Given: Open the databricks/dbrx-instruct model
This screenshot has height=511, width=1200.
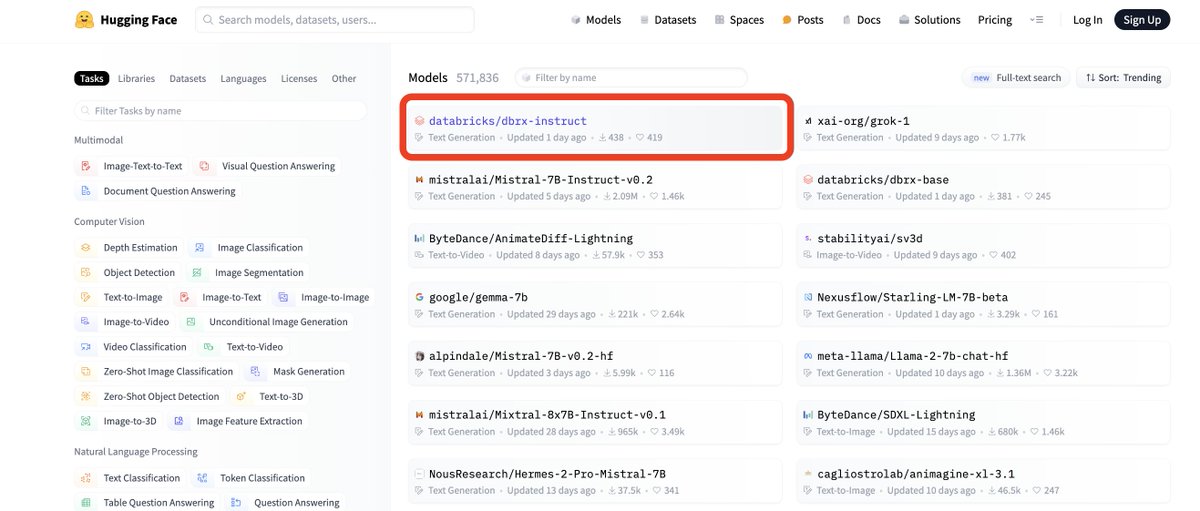Looking at the screenshot, I should 595,128.
